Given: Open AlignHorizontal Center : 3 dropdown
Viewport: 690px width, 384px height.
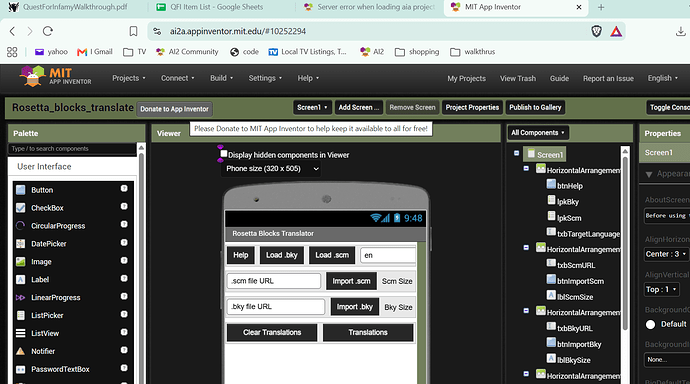Looking at the screenshot, I should (666, 254).
